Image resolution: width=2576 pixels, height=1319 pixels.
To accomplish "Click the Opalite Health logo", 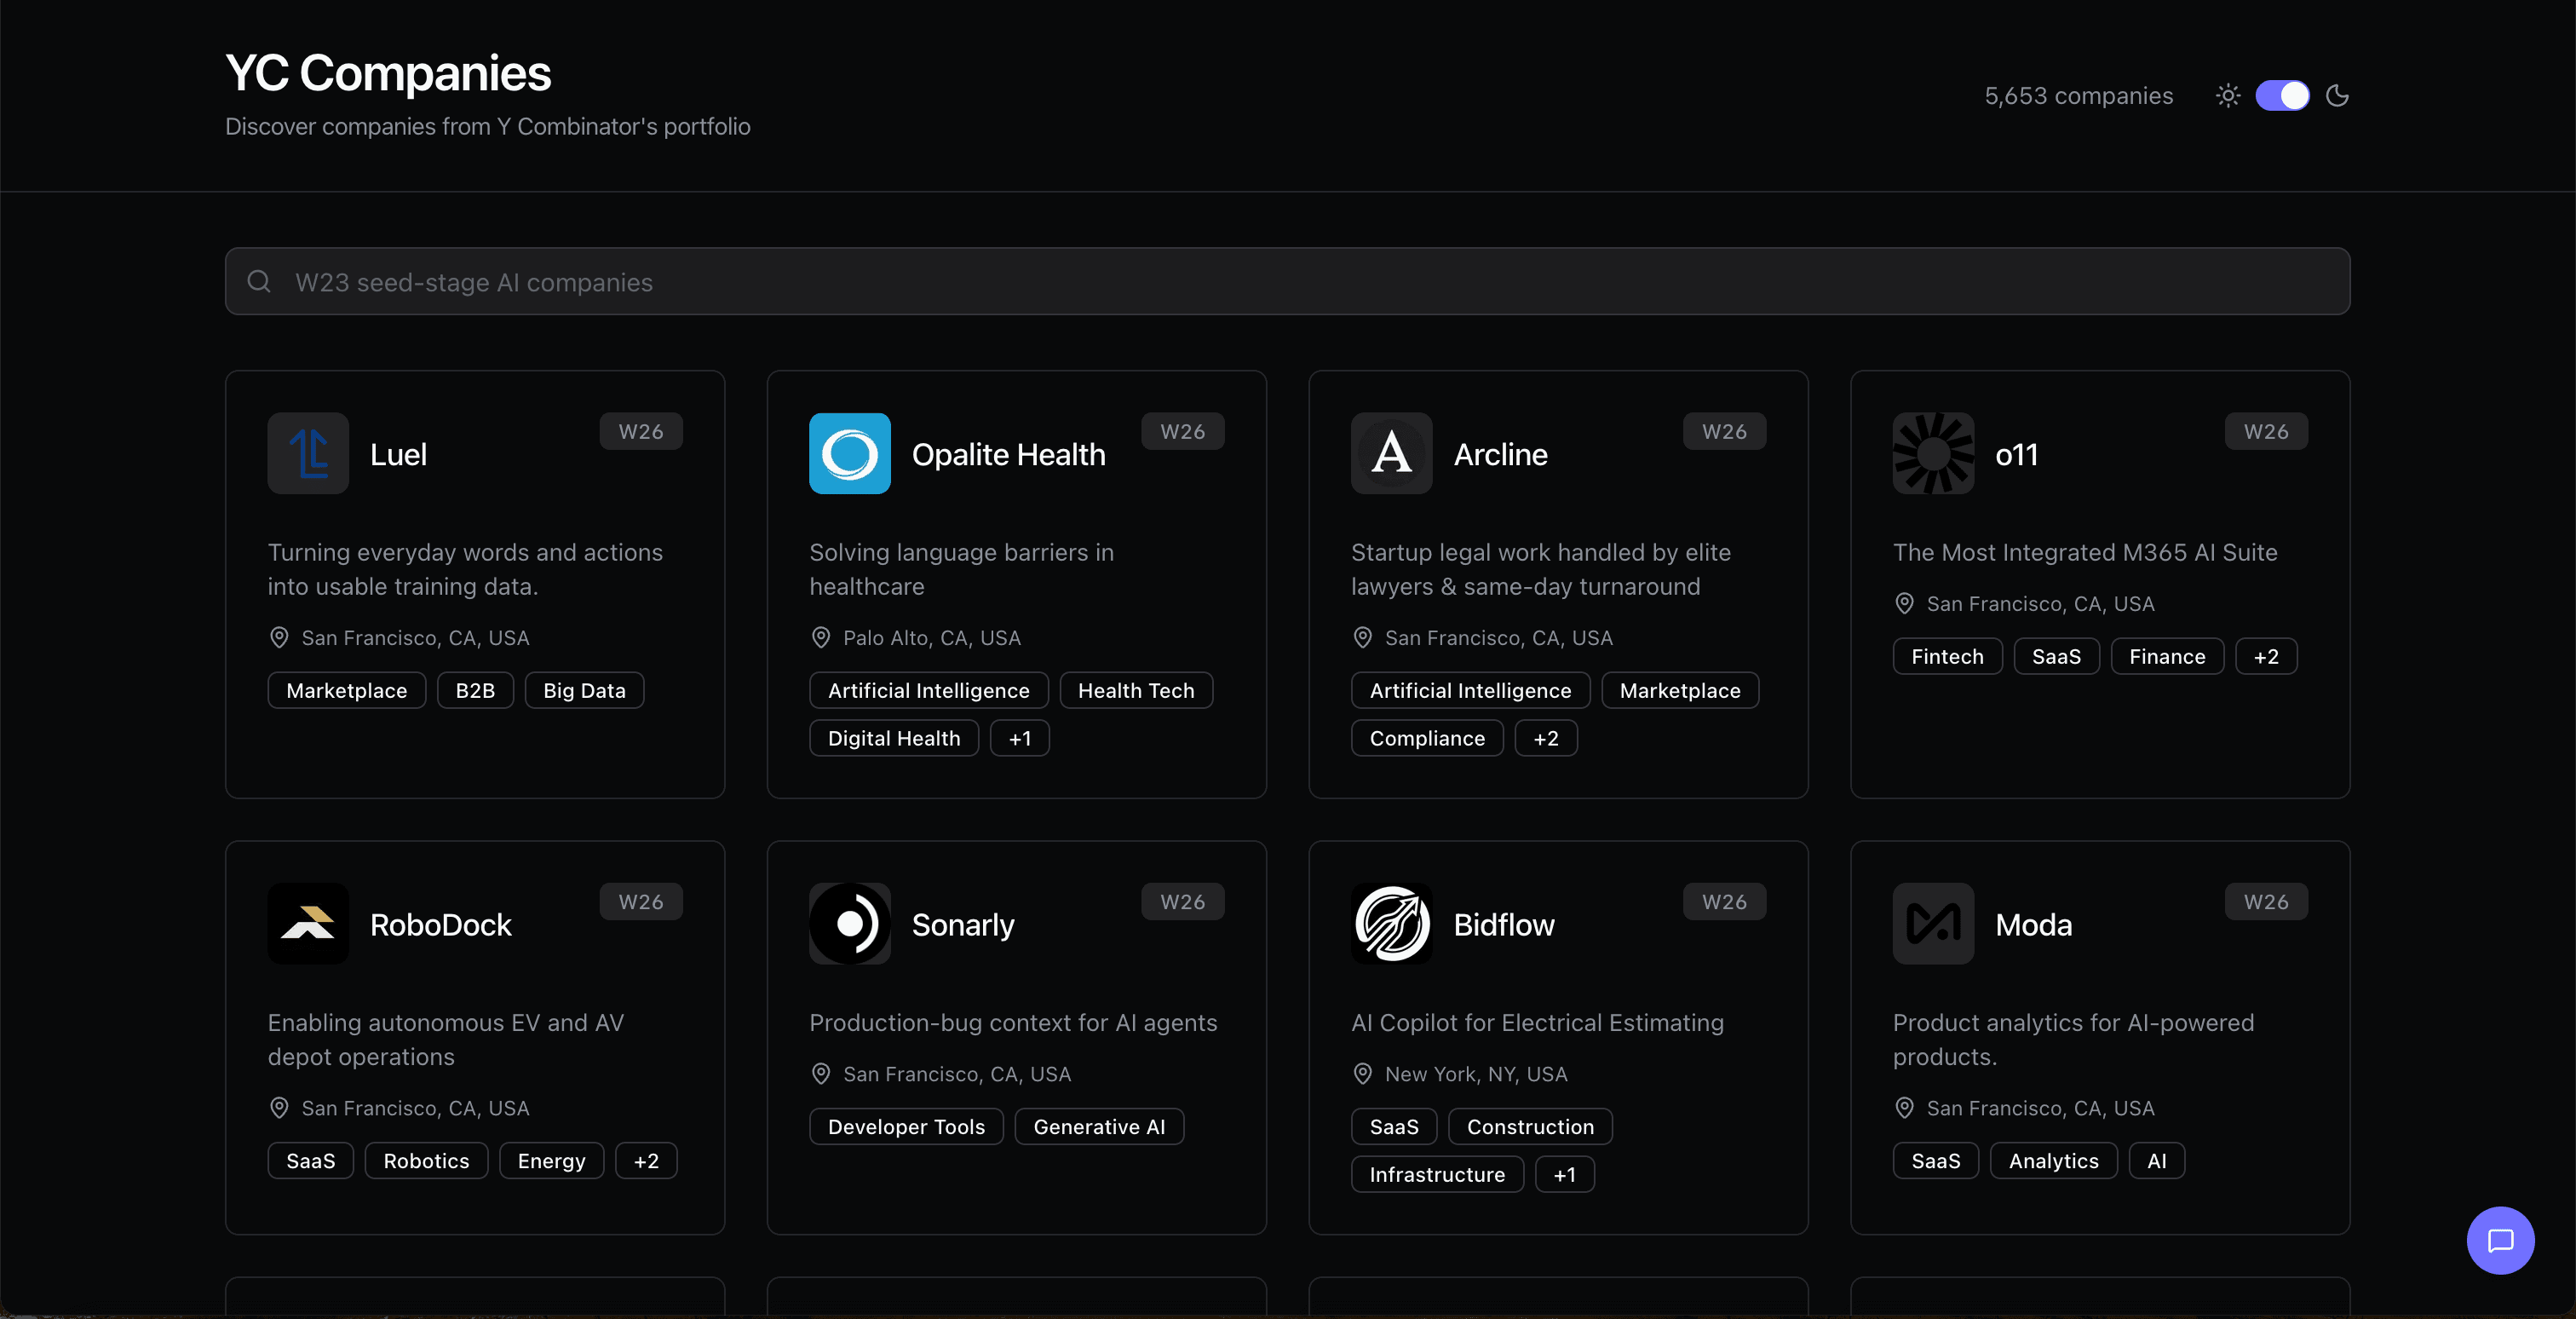I will point(849,453).
